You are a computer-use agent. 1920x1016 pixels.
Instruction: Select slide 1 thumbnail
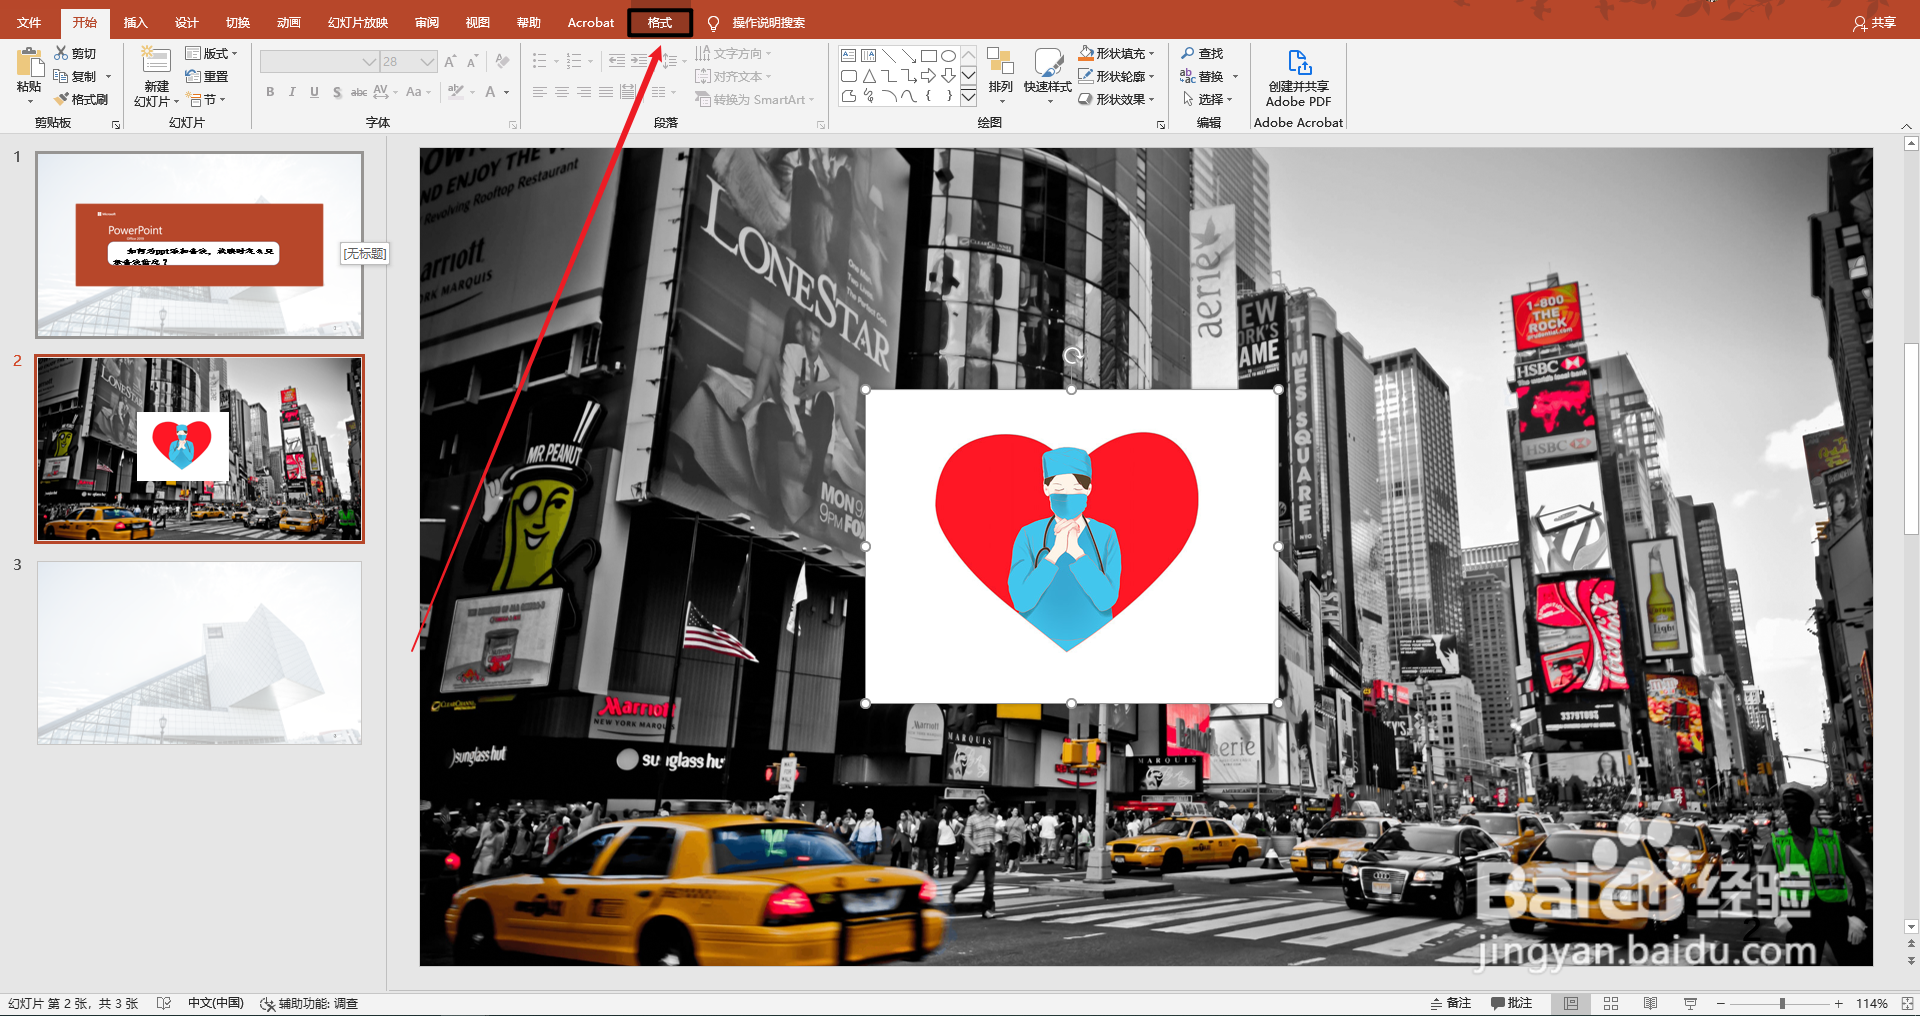coord(199,245)
